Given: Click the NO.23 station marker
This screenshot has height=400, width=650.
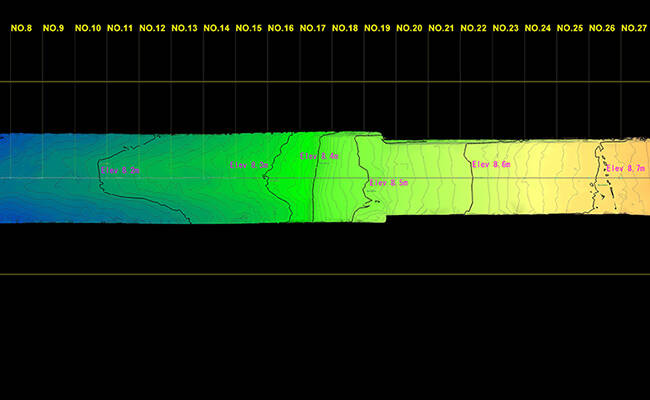Looking at the screenshot, I should (506, 29).
